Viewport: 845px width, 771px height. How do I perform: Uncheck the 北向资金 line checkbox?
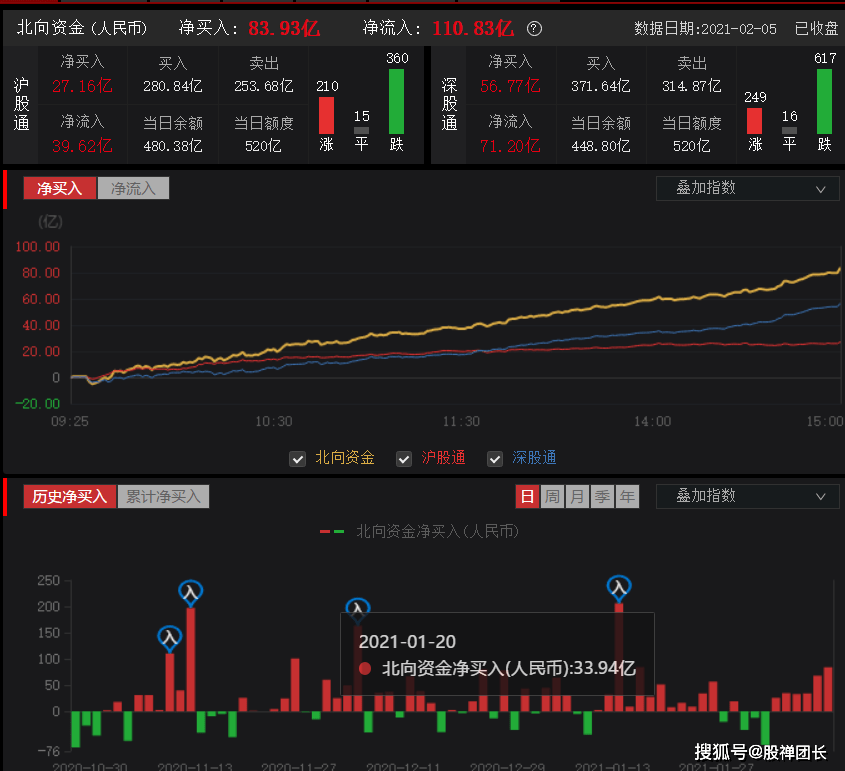[x=297, y=458]
